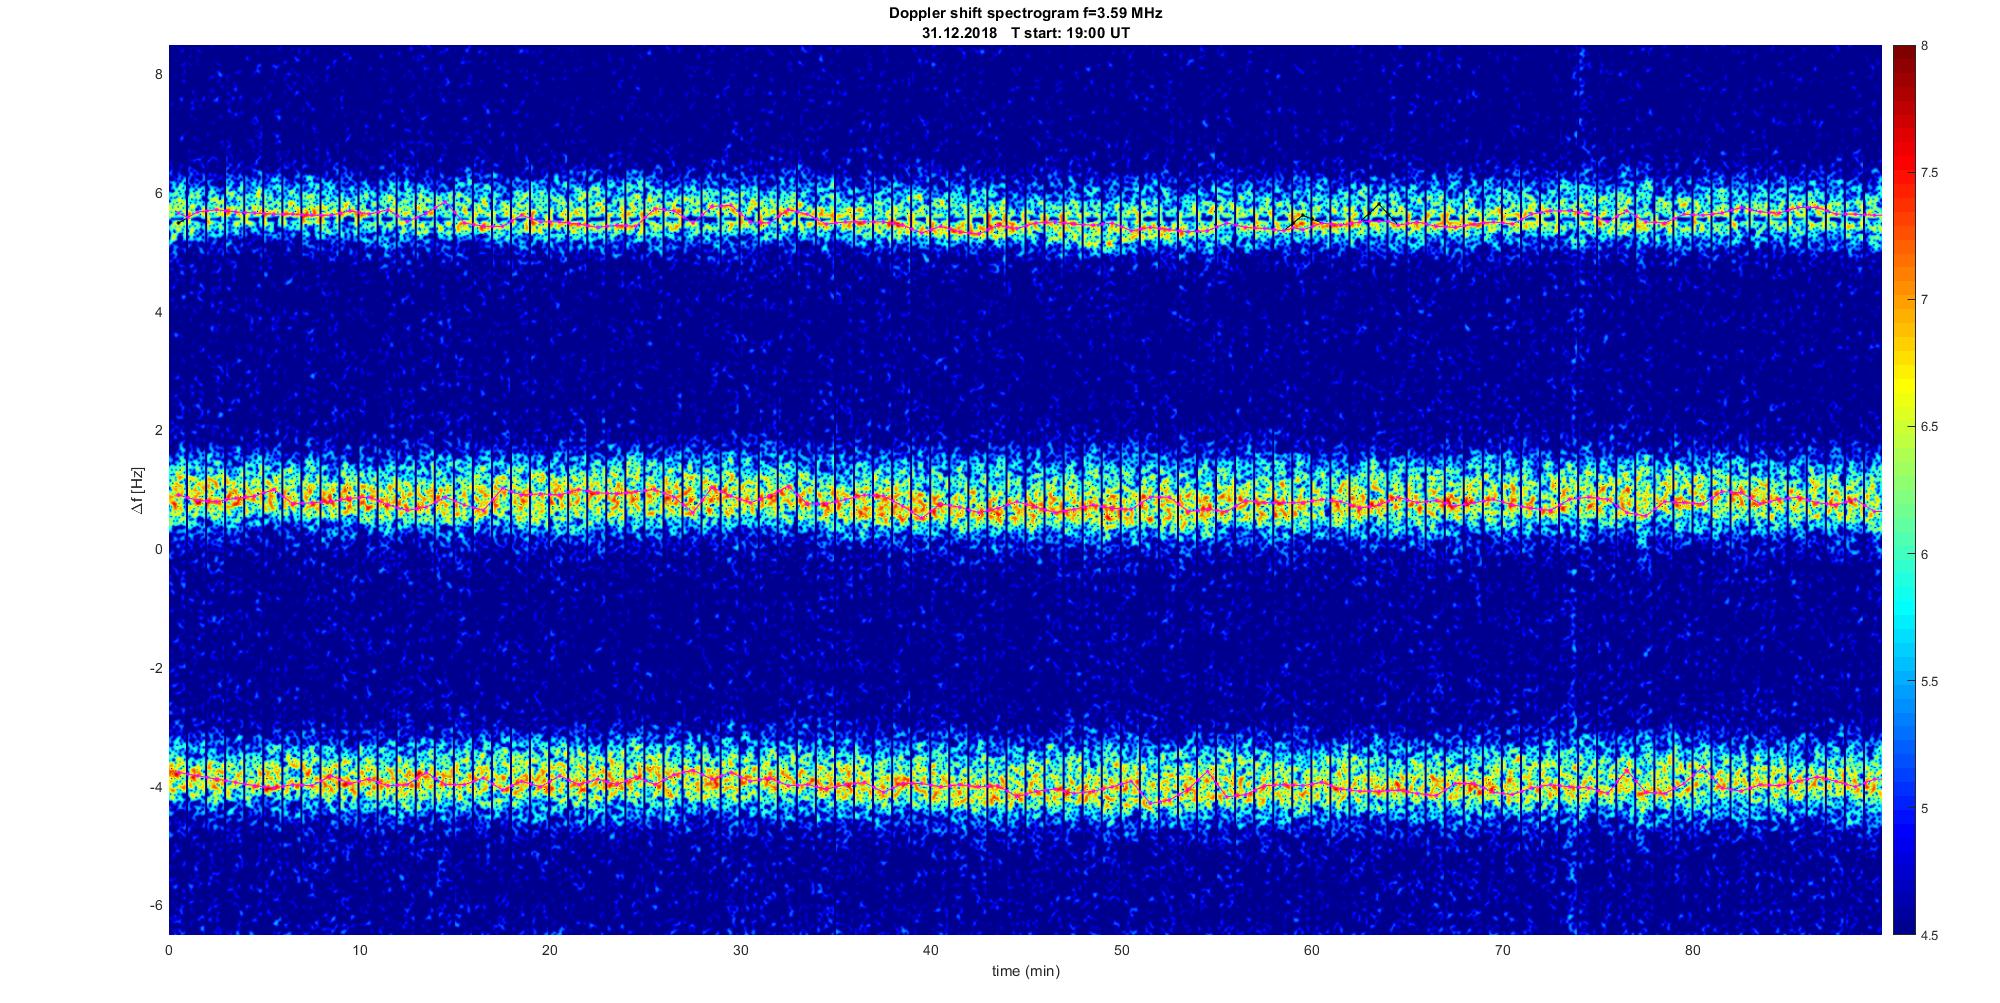Image resolution: width=2000 pixels, height=1003 pixels.
Task: Click the y-axis tick label '8'
Action: pyautogui.click(x=157, y=74)
